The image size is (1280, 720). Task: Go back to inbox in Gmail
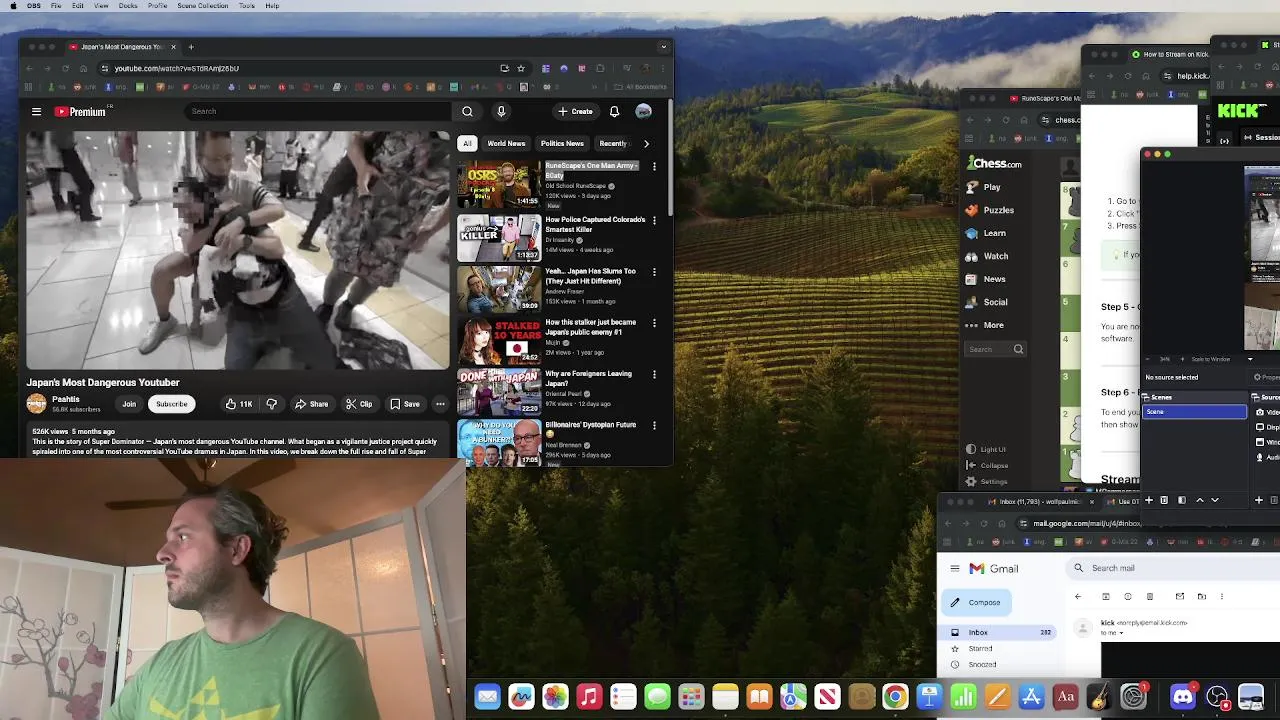point(1078,596)
